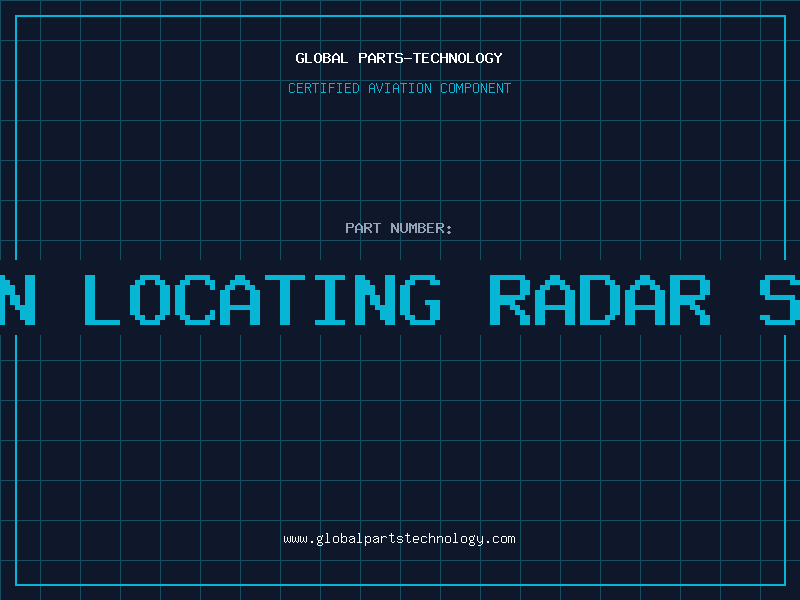
Task: Click the large word RADAR
Action: tap(600, 299)
